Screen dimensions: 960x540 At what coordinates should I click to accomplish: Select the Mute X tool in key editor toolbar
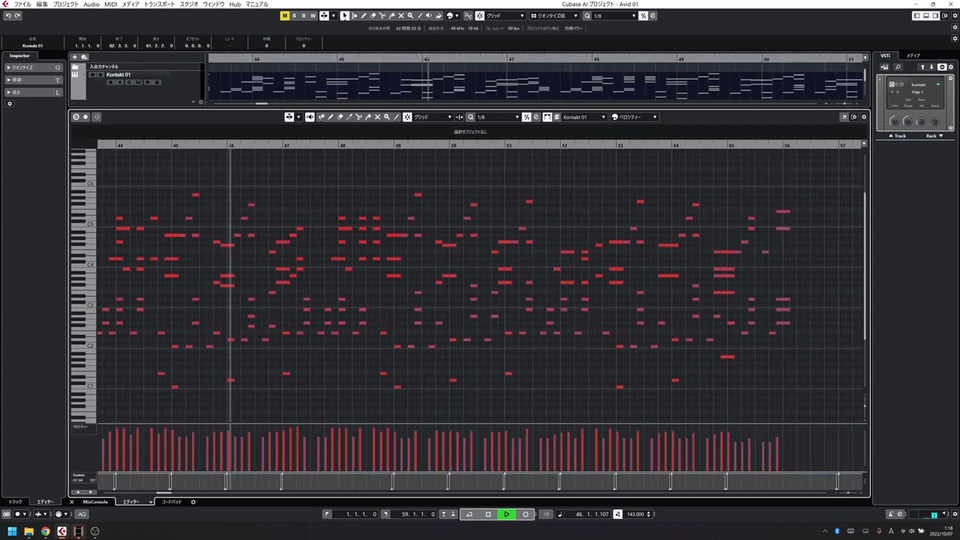(377, 117)
